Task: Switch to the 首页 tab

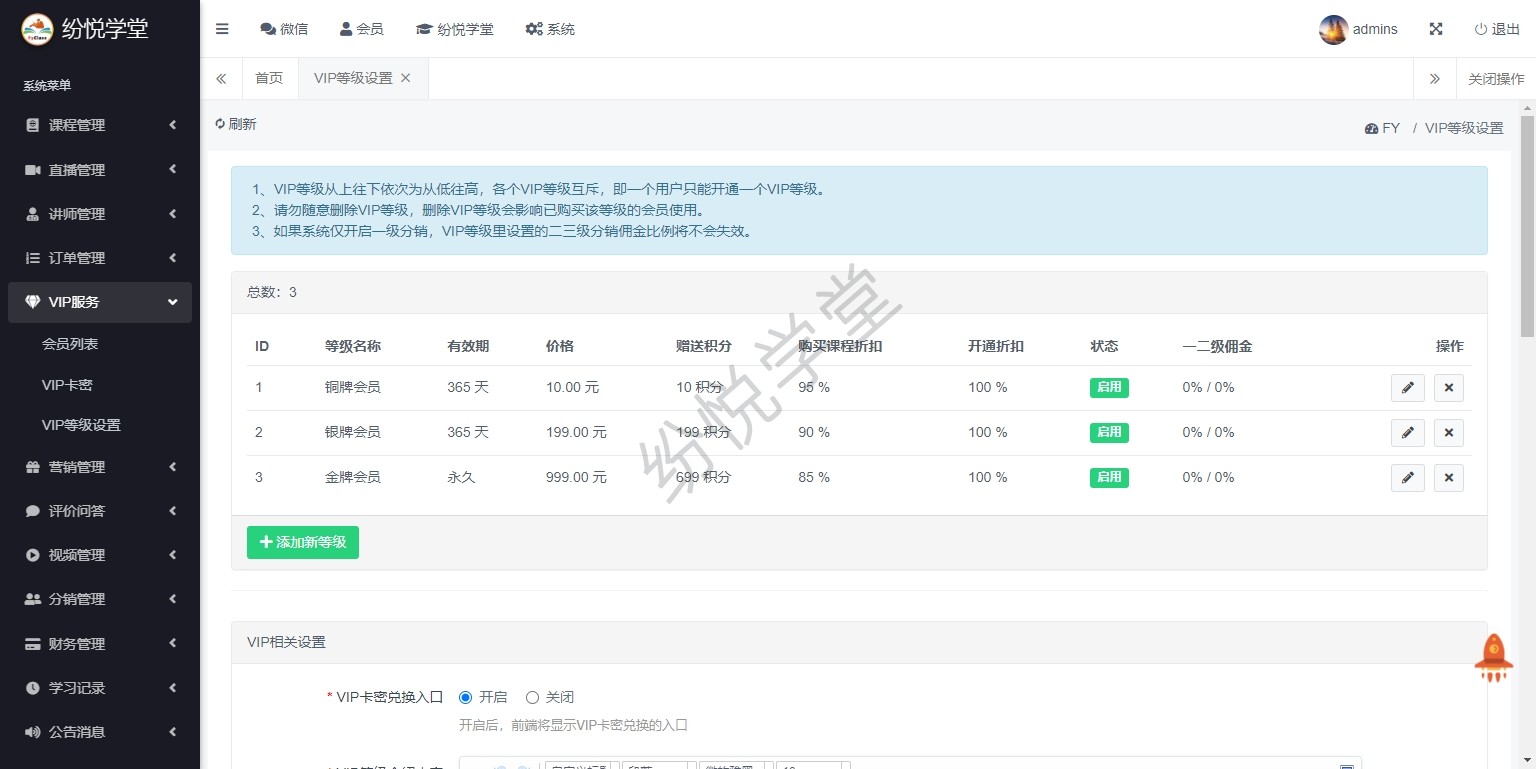Action: [269, 78]
